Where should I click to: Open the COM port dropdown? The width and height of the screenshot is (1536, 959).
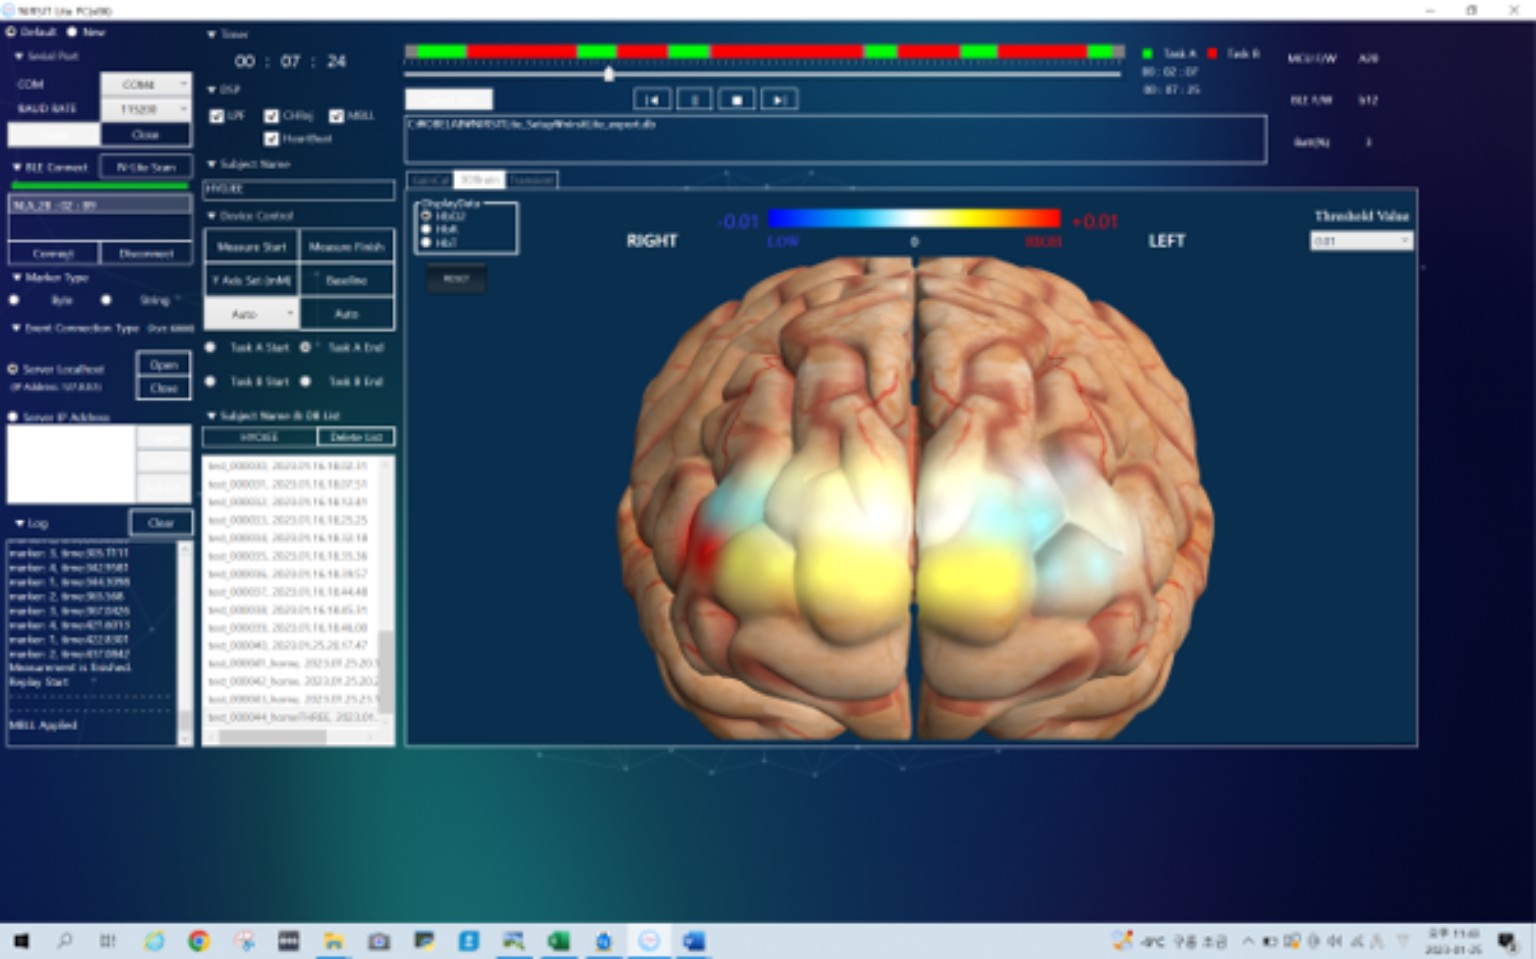(145, 84)
